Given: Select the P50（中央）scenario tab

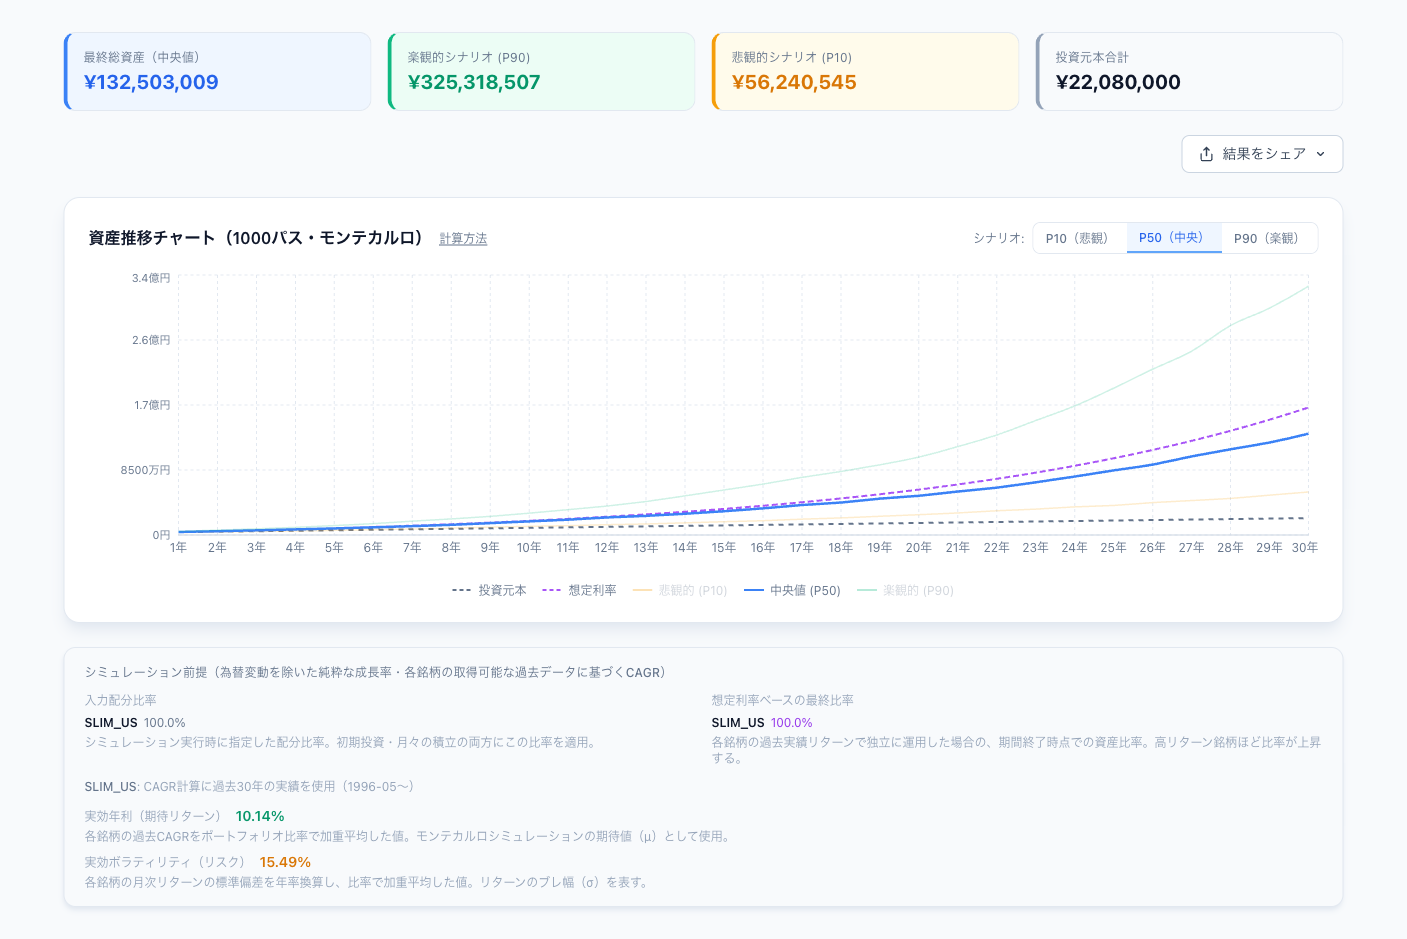Looking at the screenshot, I should click(1174, 238).
